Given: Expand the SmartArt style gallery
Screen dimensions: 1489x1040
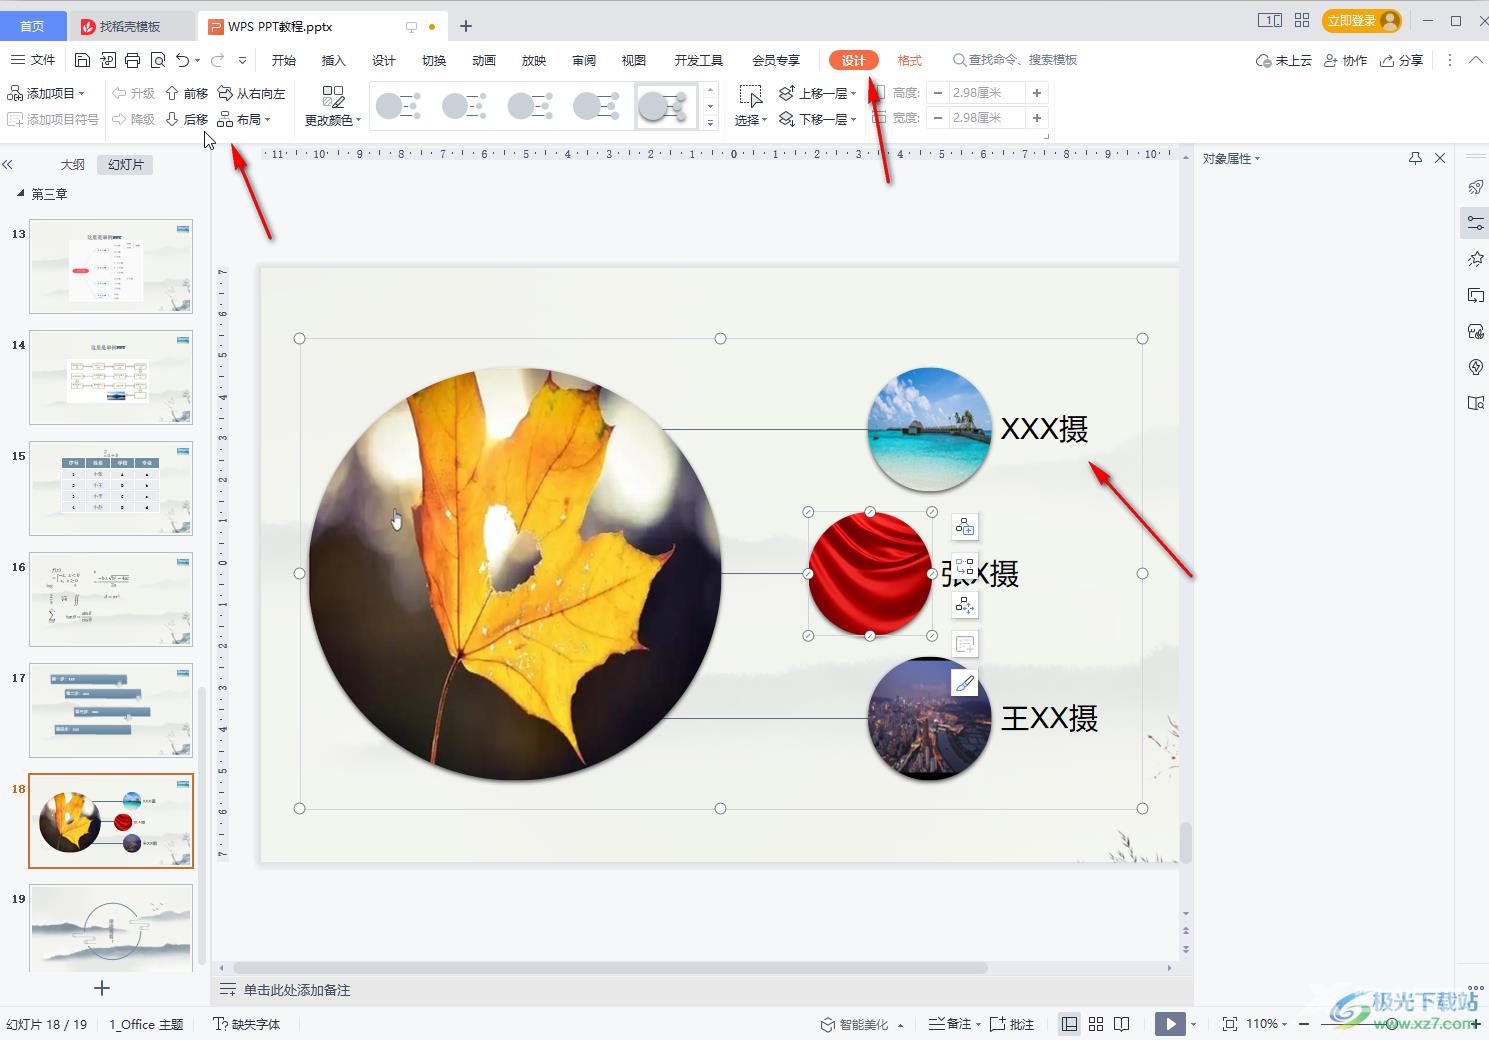Looking at the screenshot, I should pyautogui.click(x=711, y=123).
